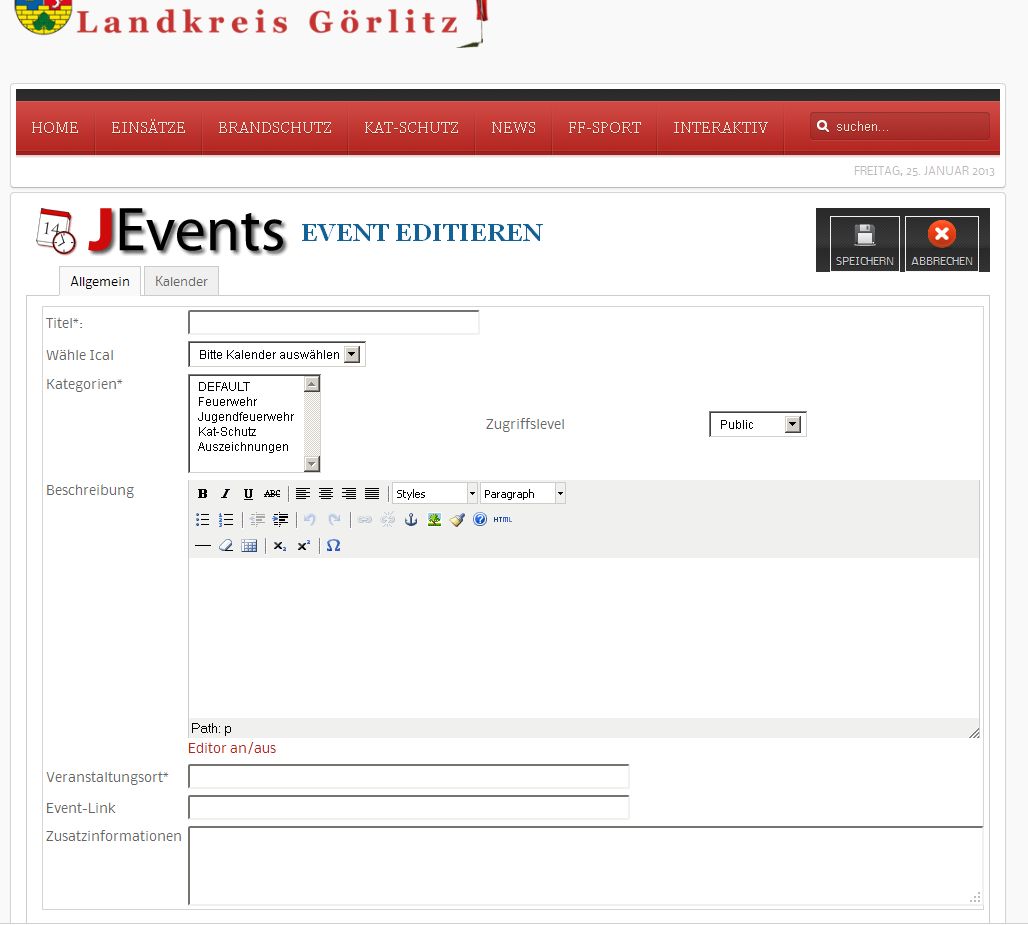The height and width of the screenshot is (925, 1028).
Task: Toggle underline formatting
Action: (x=248, y=494)
